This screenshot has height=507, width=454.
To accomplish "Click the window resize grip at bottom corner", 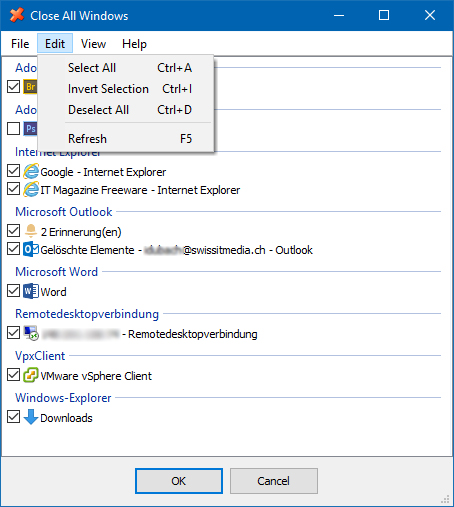I will pos(445,499).
